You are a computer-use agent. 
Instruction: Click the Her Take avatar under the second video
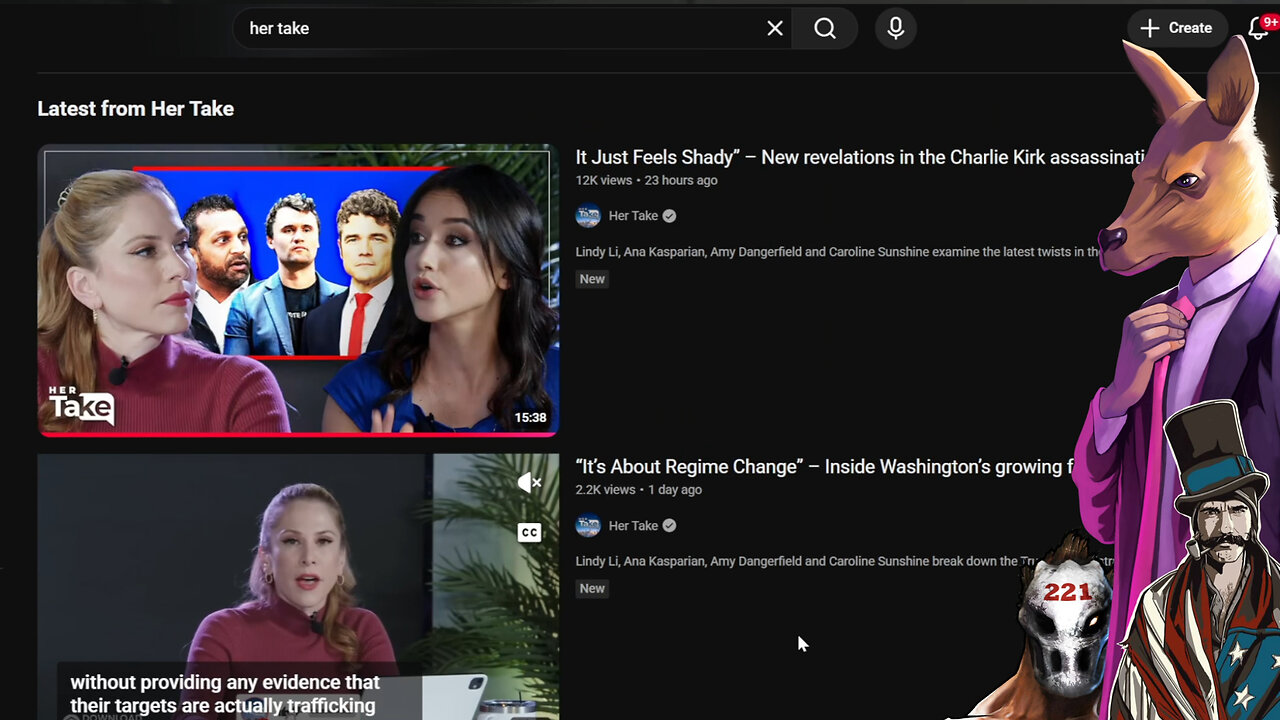tap(588, 526)
